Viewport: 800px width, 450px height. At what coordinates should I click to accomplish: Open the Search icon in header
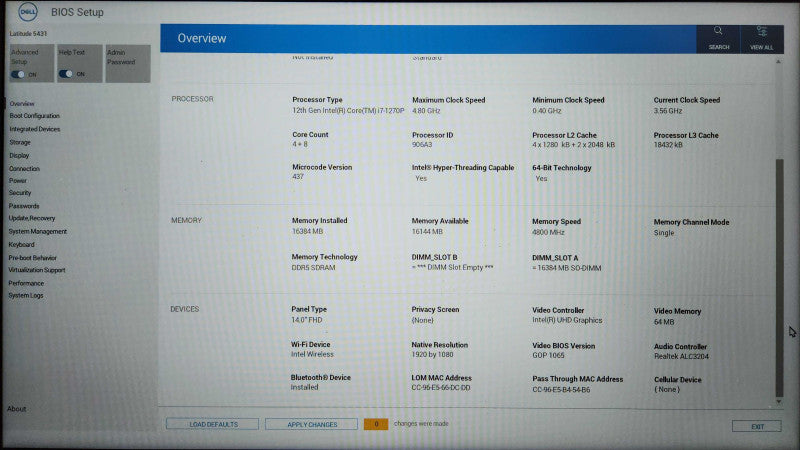point(718,38)
